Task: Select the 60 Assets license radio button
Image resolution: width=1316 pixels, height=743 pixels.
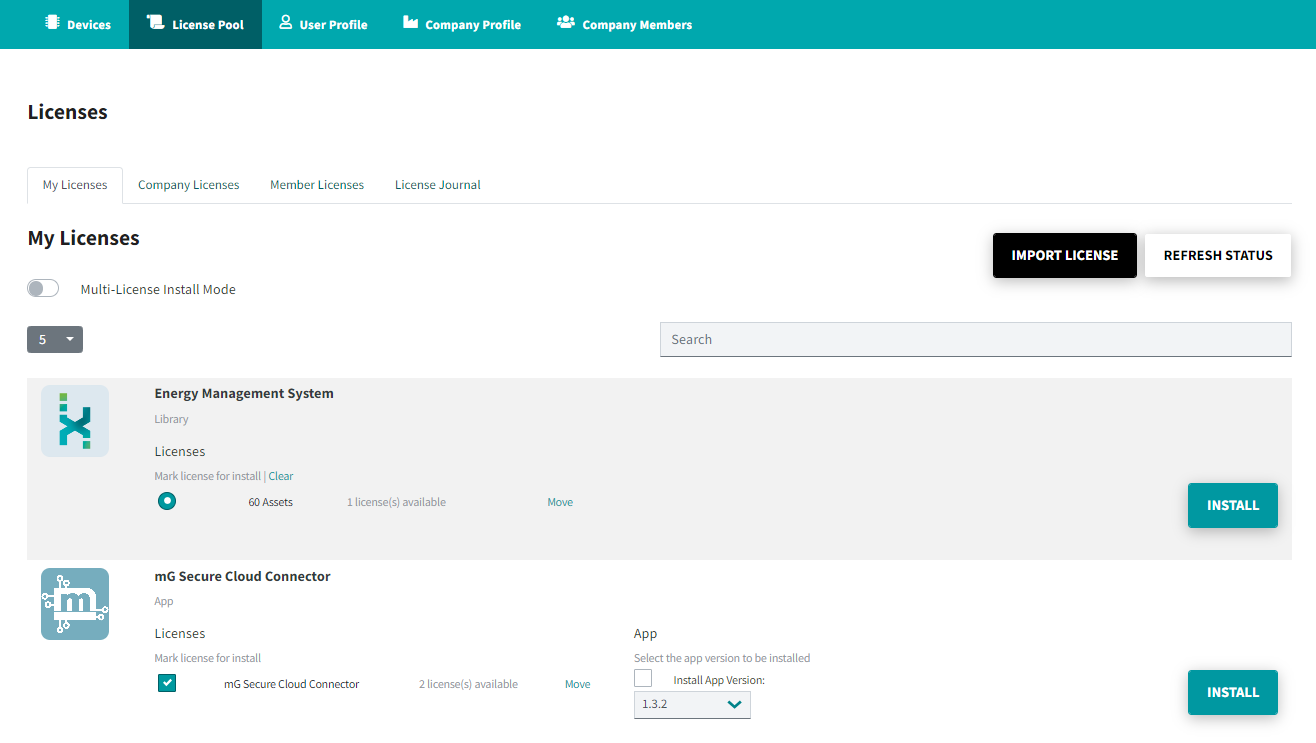Action: point(167,501)
